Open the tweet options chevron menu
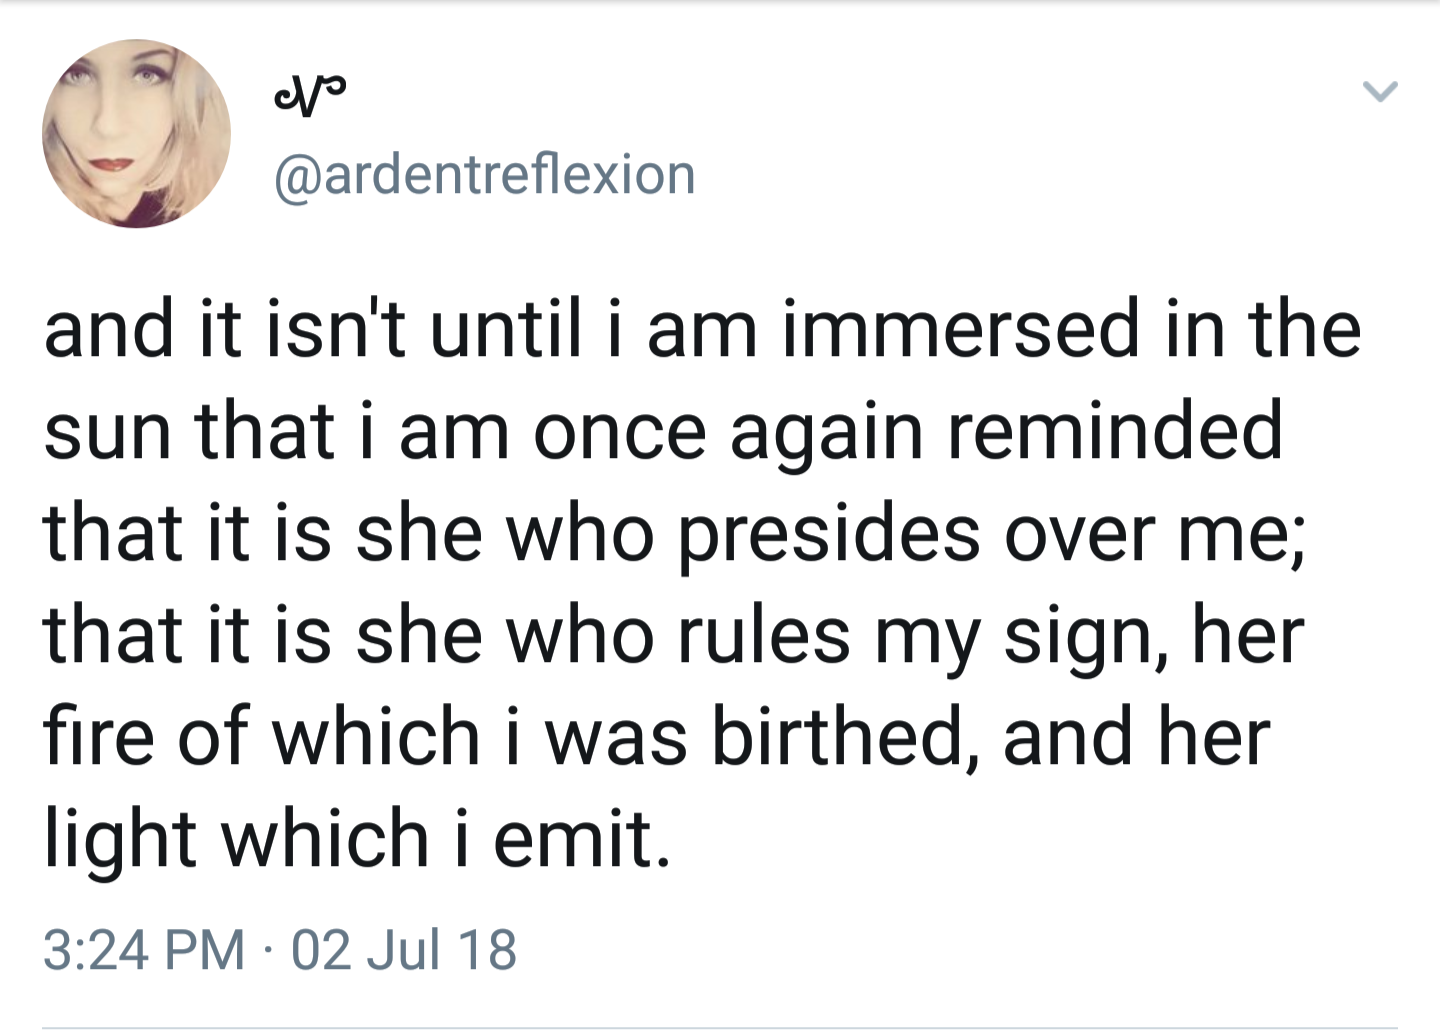 click(1380, 92)
